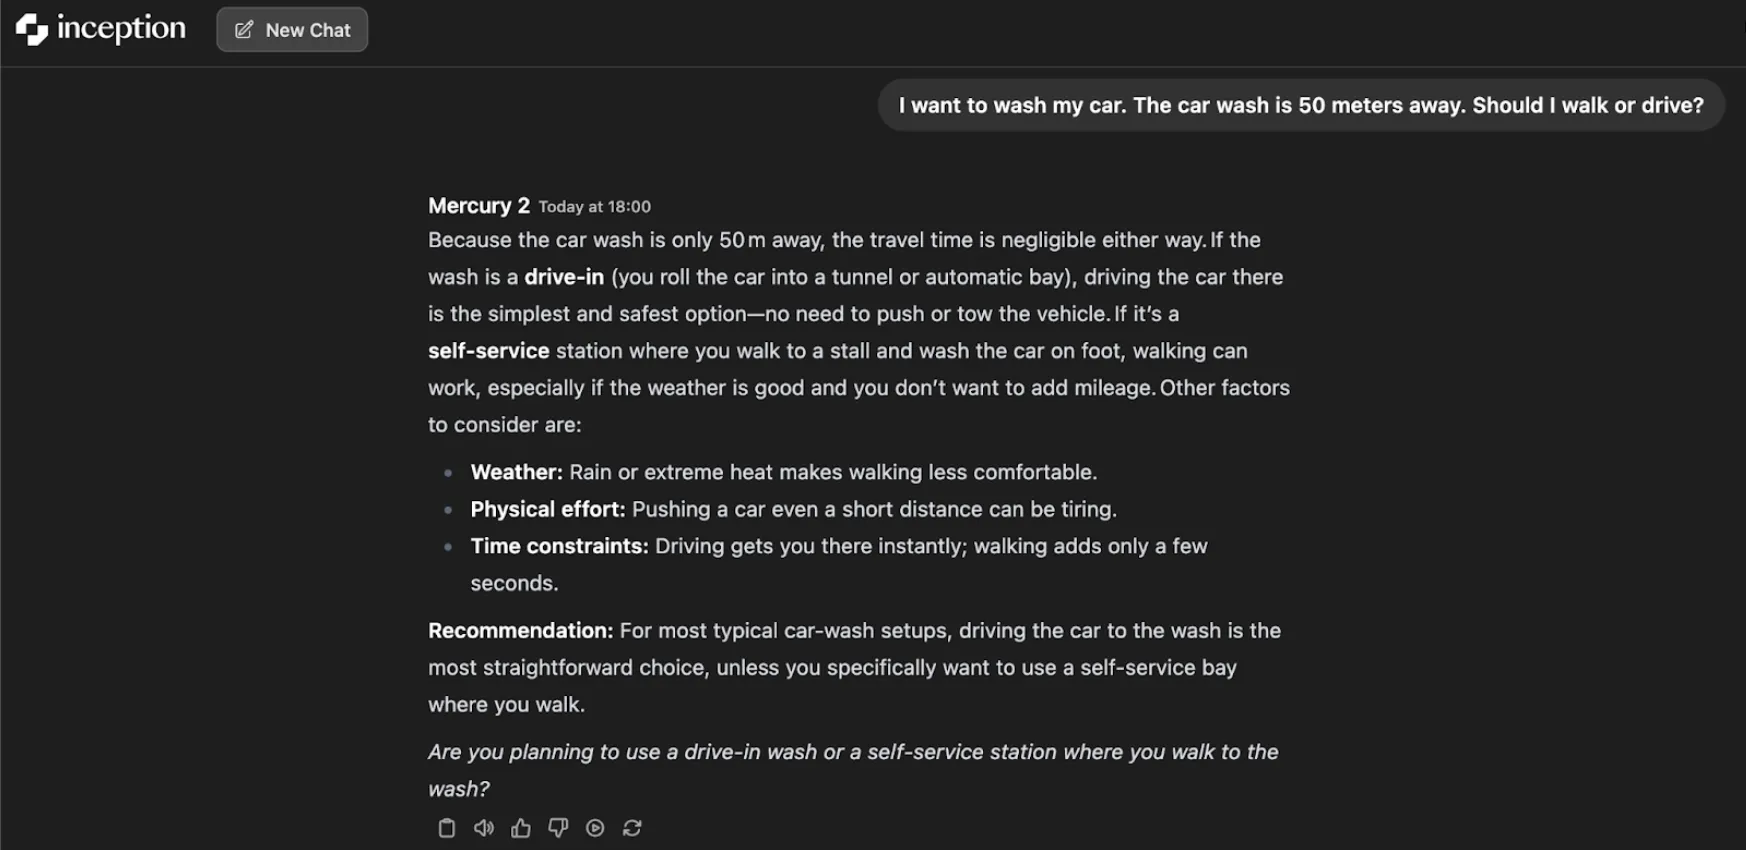
Task: Click the bold 'drive-in' text
Action: tap(564, 277)
